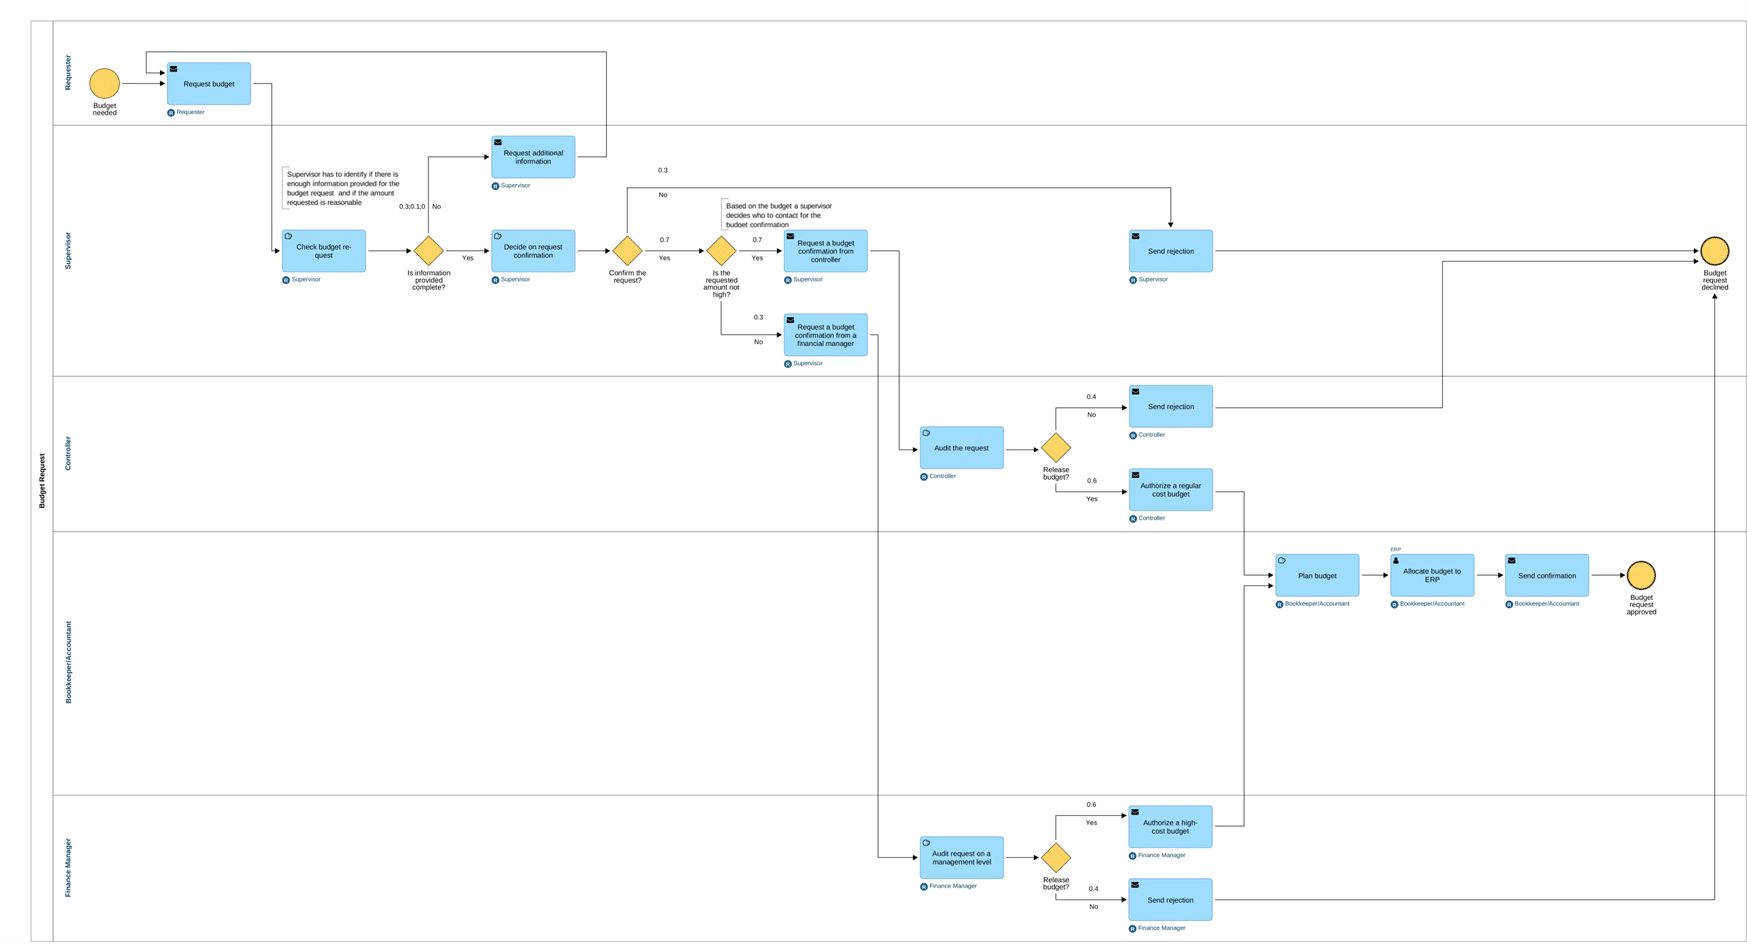Image resolution: width=1747 pixels, height=944 pixels.
Task: Click the envelope icon on Request budget task
Action: click(x=174, y=70)
